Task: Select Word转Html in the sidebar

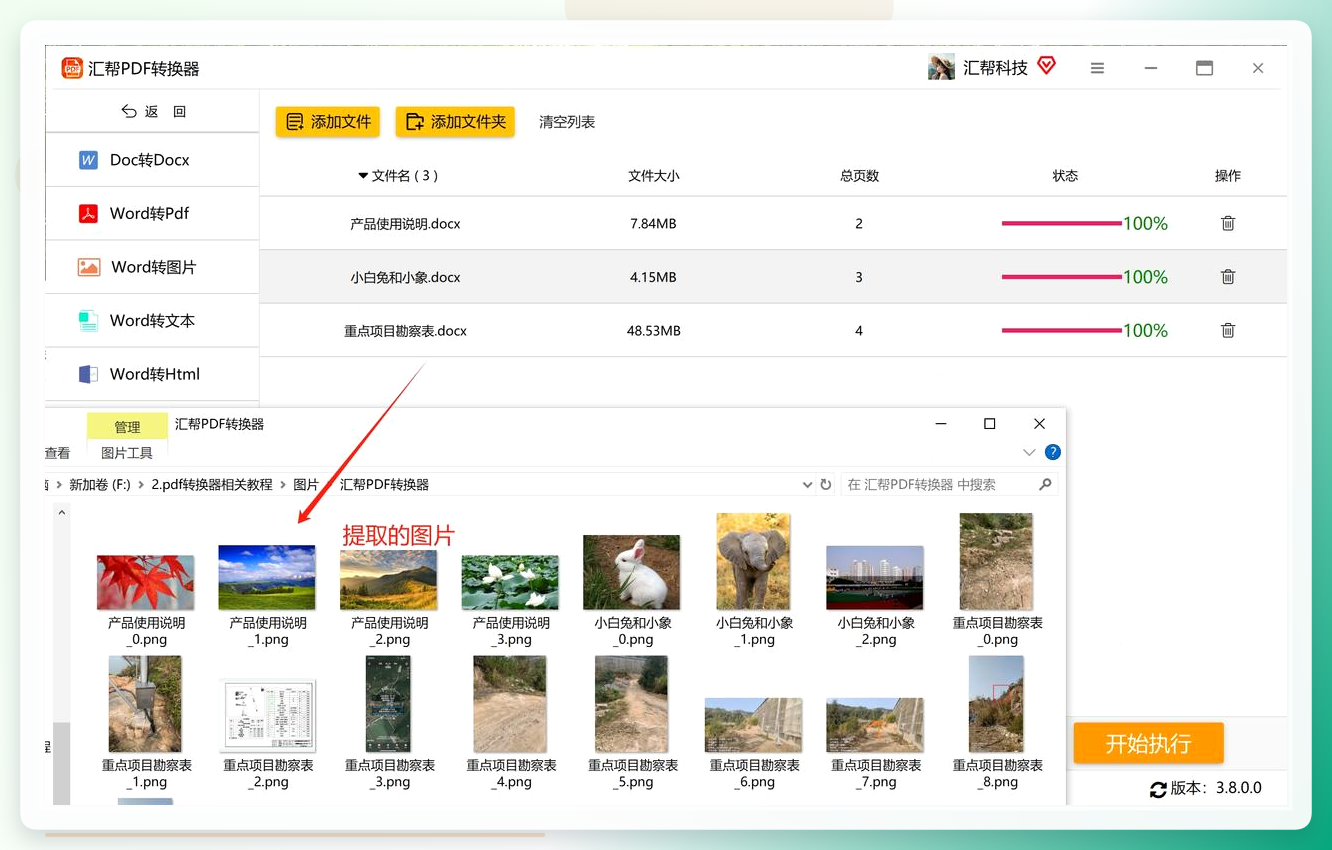Action: pyautogui.click(x=152, y=374)
